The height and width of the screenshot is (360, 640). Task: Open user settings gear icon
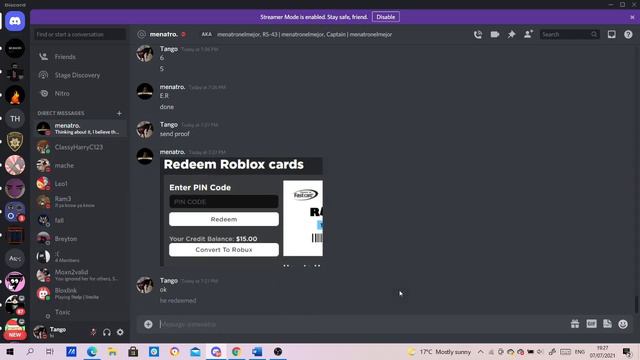120,332
